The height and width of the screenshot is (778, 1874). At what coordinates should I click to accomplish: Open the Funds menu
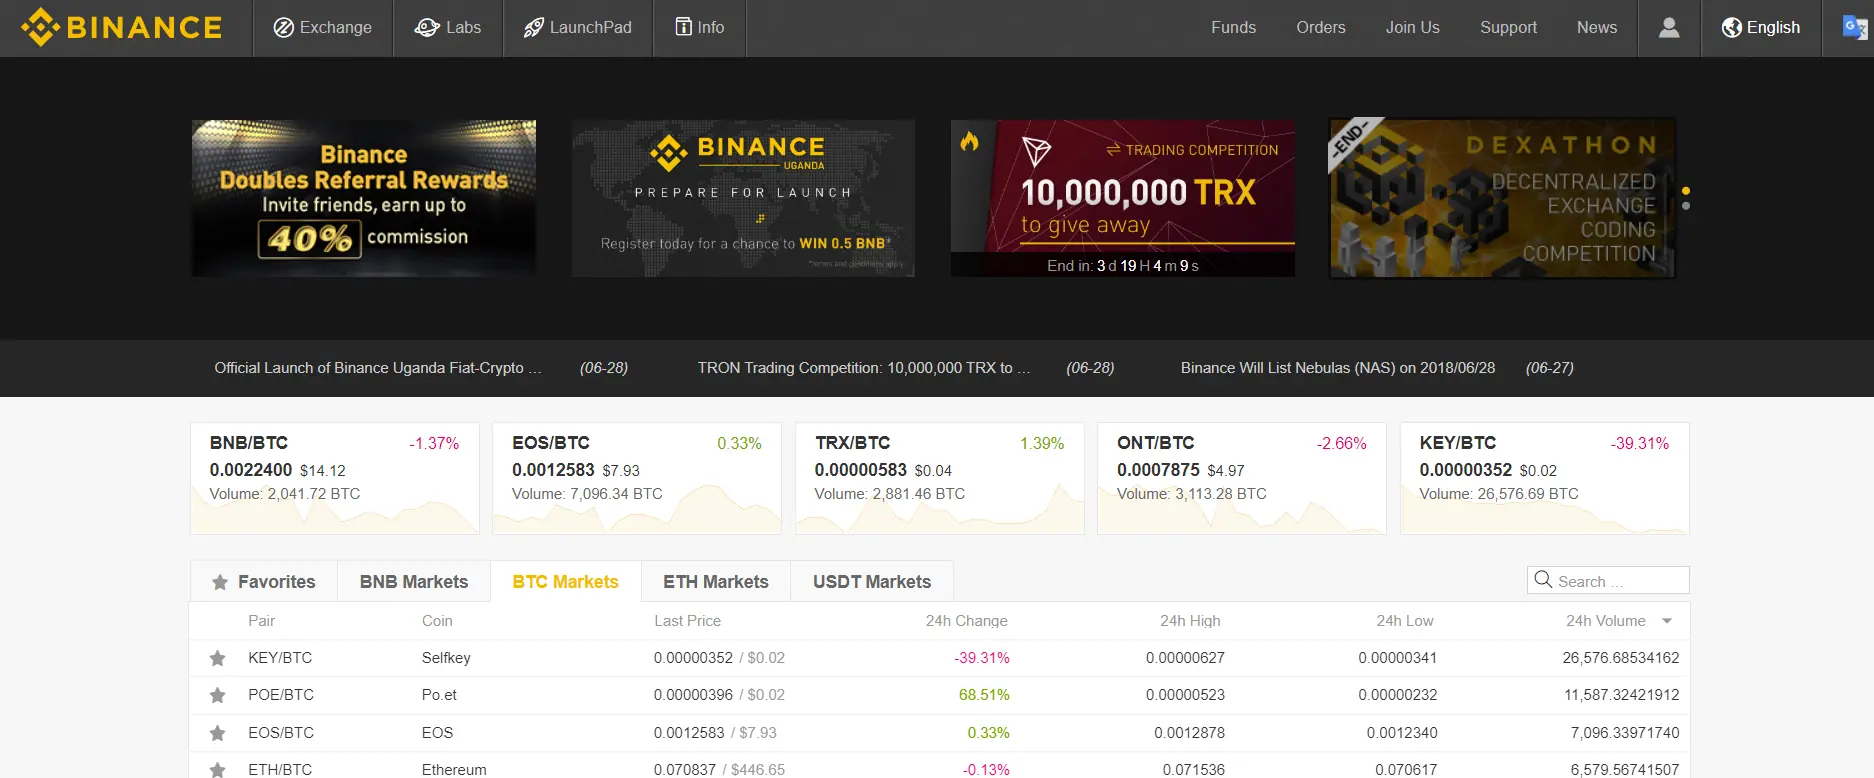[x=1233, y=28]
